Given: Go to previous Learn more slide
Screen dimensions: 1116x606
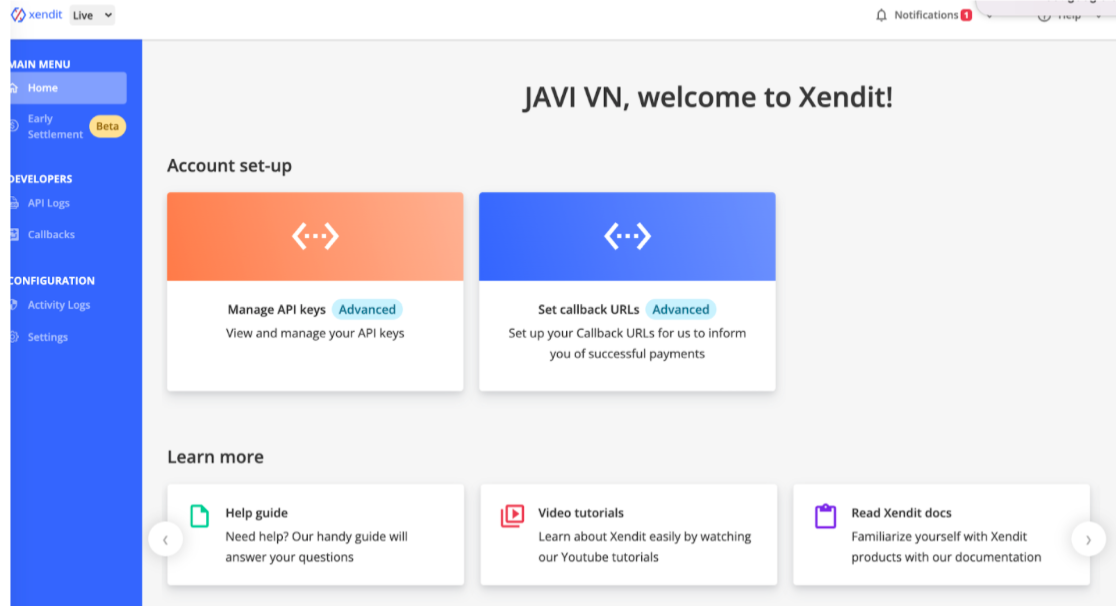Looking at the screenshot, I should pyautogui.click(x=166, y=540).
